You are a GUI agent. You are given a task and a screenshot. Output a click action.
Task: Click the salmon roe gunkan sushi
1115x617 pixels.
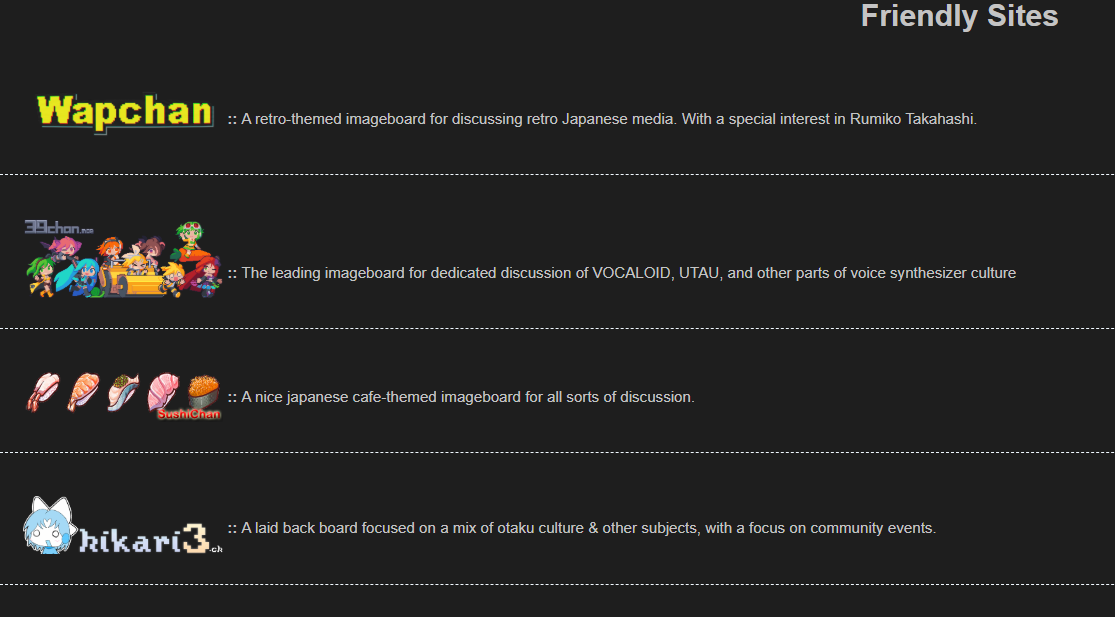point(204,390)
